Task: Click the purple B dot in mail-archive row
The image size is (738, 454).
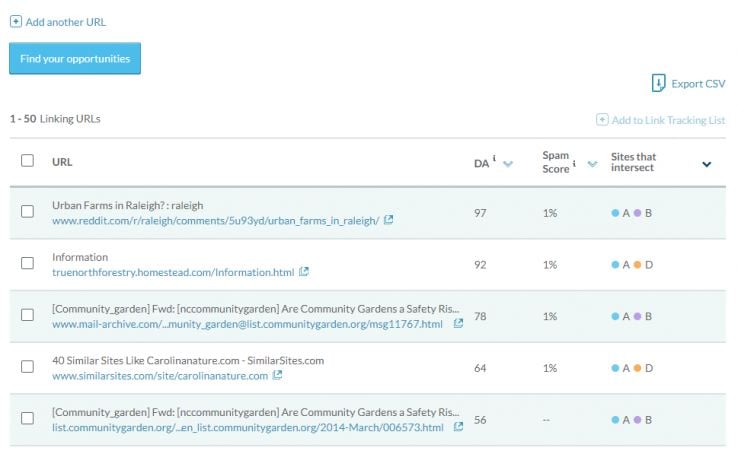Action: point(637,316)
